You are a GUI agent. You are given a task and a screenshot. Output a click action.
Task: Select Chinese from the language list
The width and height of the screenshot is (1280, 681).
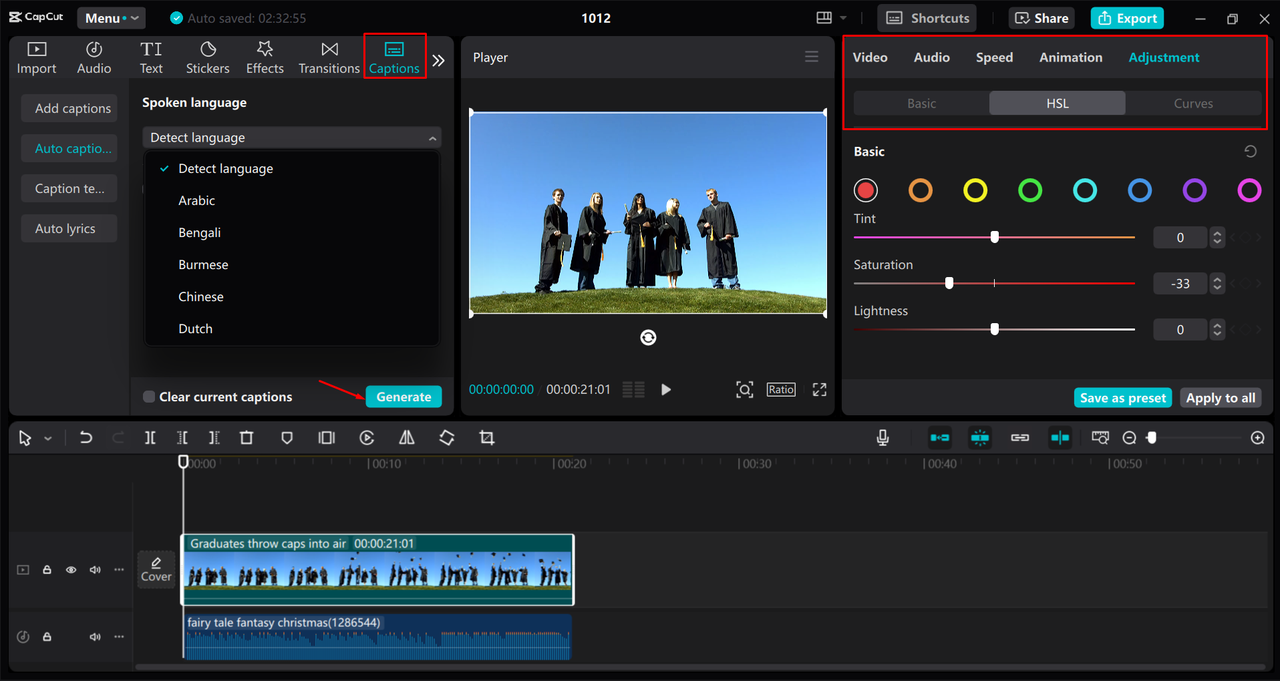[x=201, y=297]
